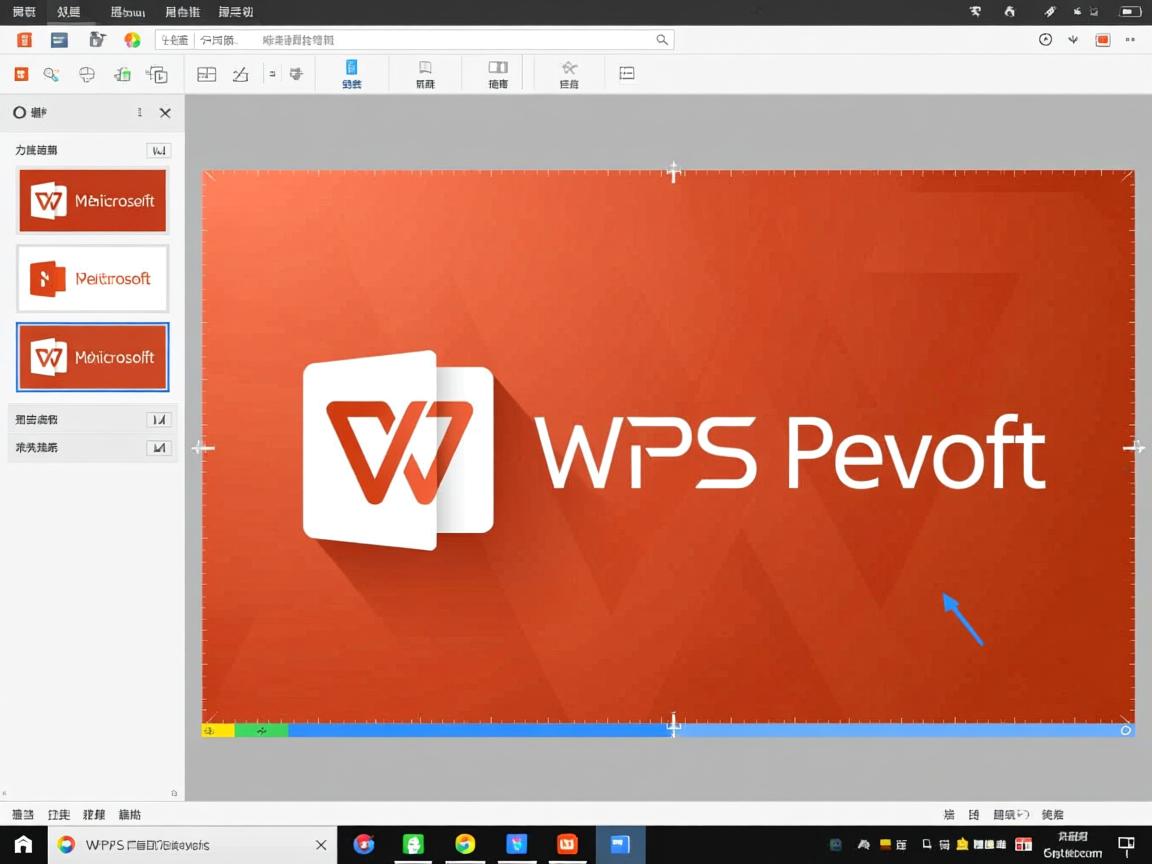The image size is (1152, 864).
Task: Click the magnifier search tool icon
Action: 52,74
